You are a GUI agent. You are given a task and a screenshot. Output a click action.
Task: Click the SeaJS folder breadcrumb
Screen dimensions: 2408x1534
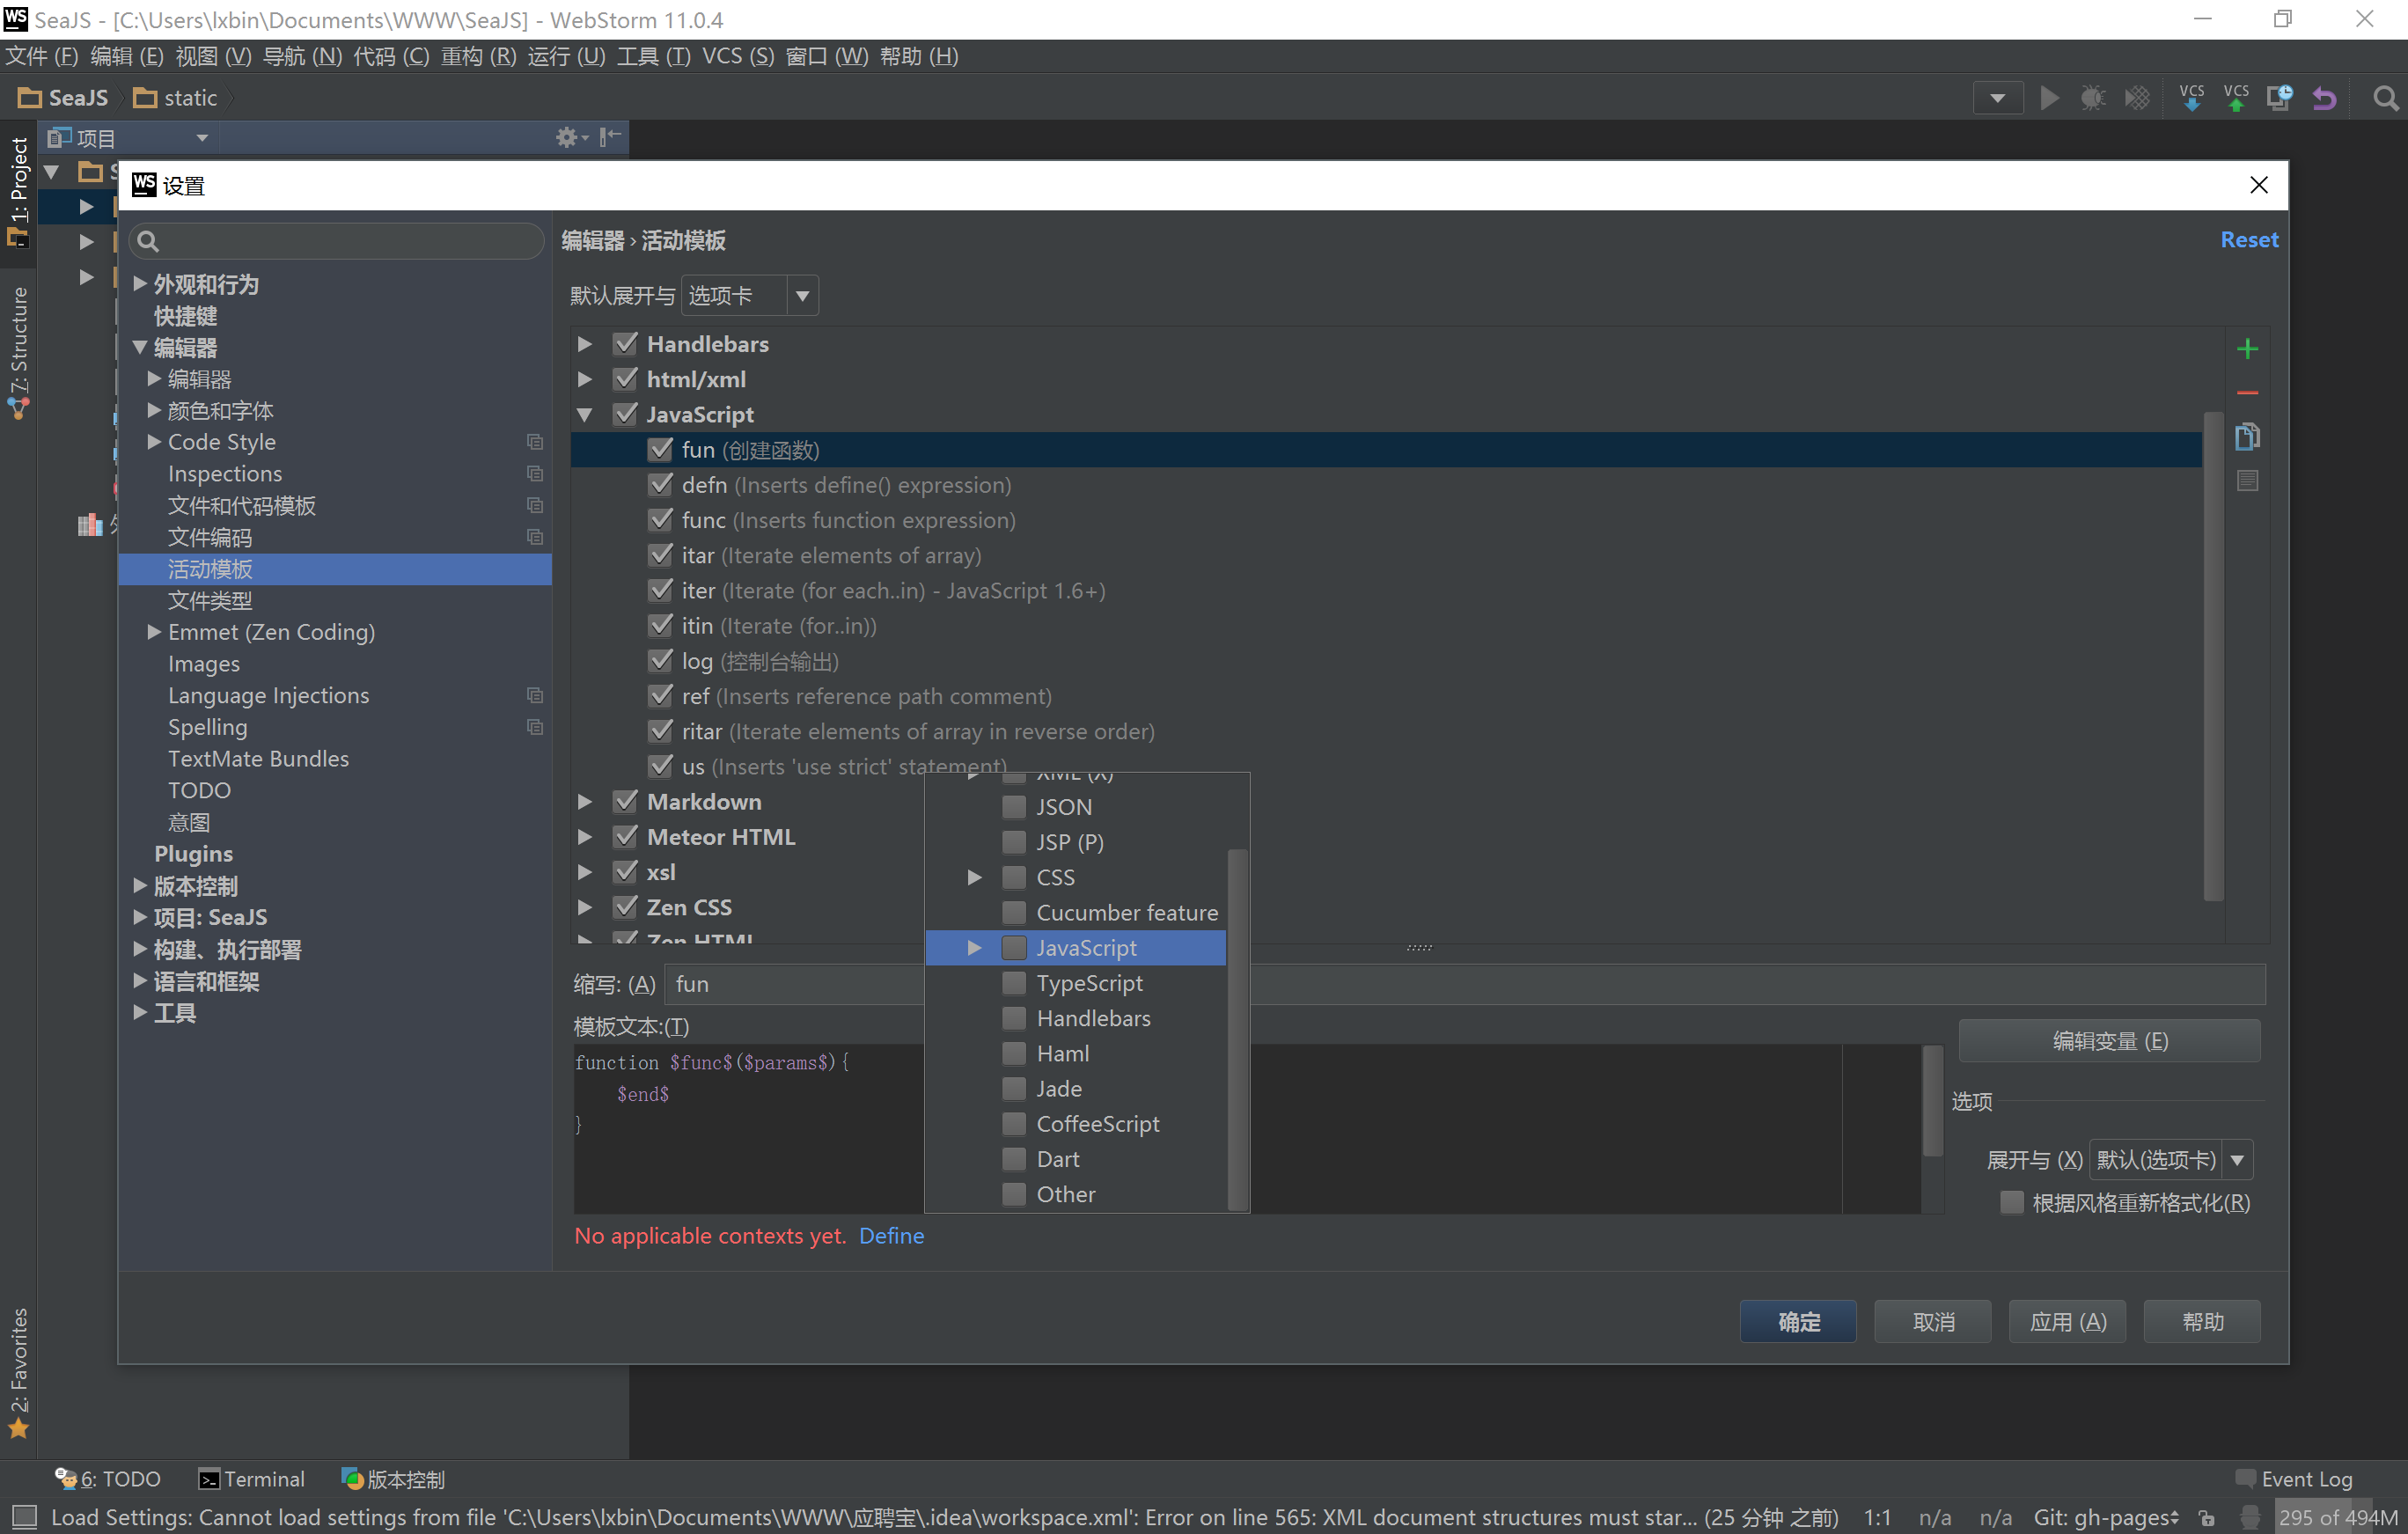[x=64, y=98]
